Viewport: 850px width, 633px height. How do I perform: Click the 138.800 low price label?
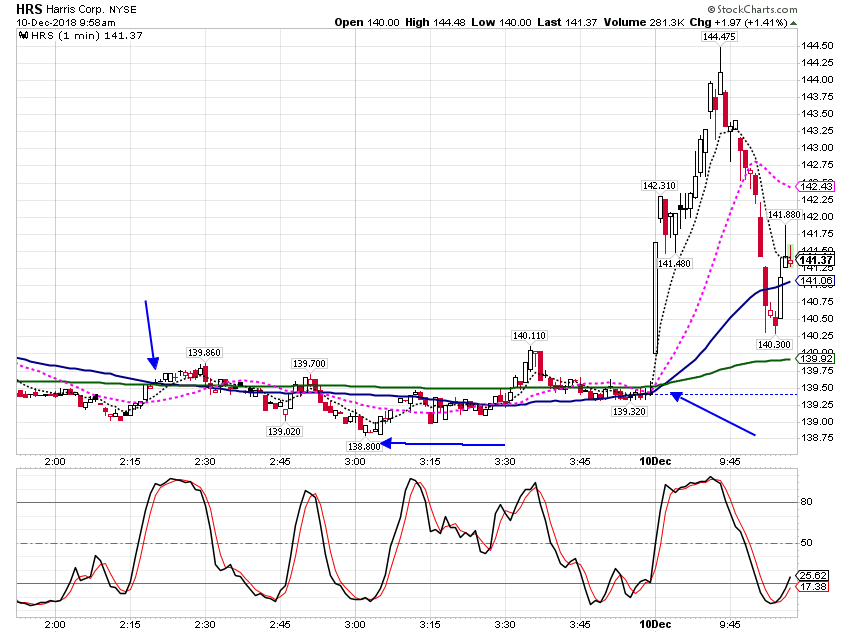coord(364,446)
